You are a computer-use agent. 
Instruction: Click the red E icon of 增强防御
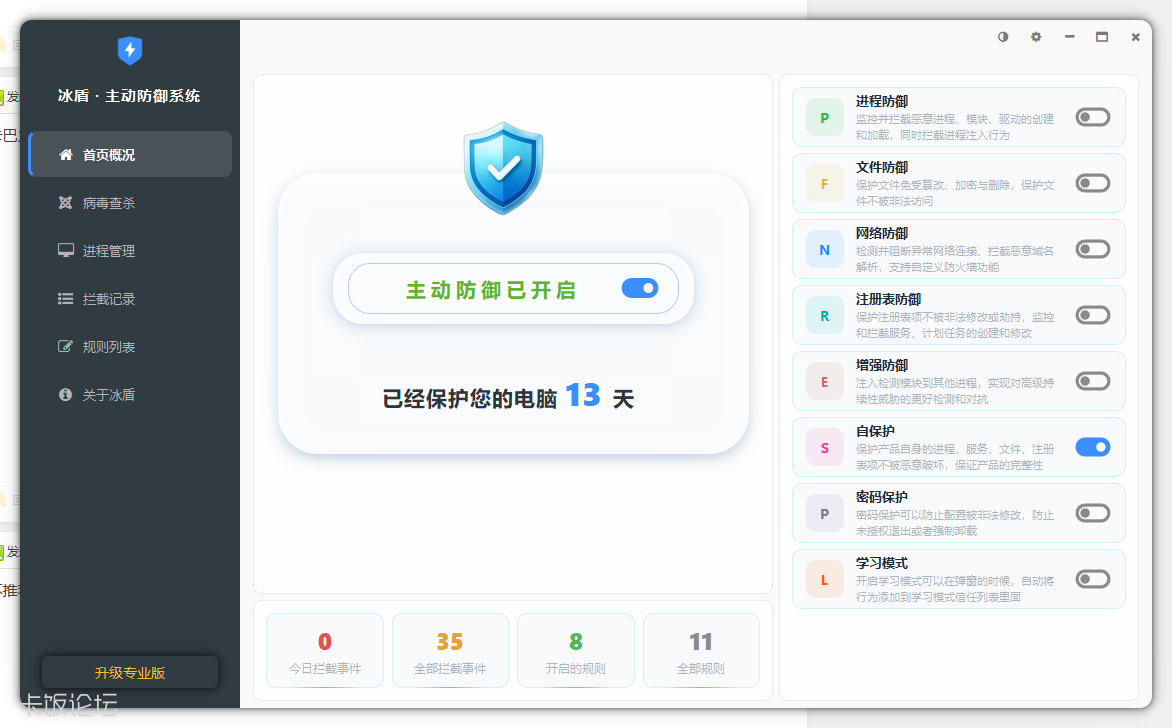coord(824,382)
